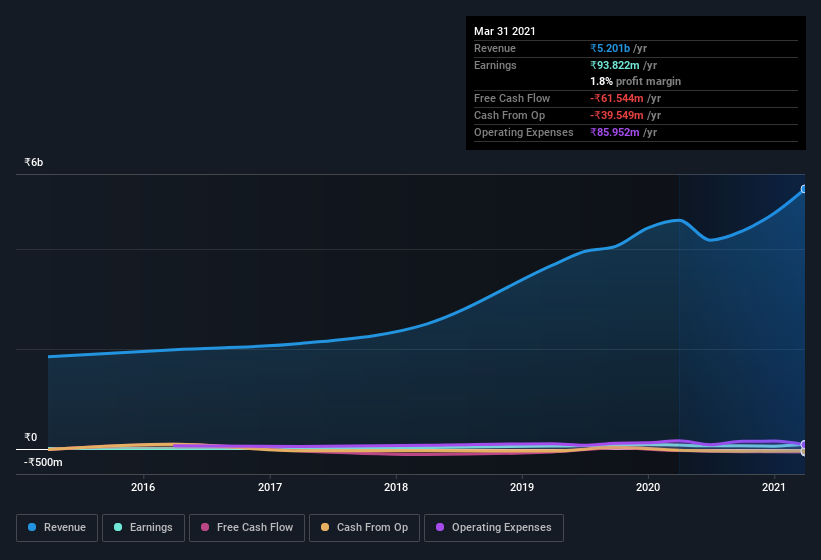Image resolution: width=821 pixels, height=560 pixels.
Task: Click the 2018 x-axis label
Action: click(396, 487)
